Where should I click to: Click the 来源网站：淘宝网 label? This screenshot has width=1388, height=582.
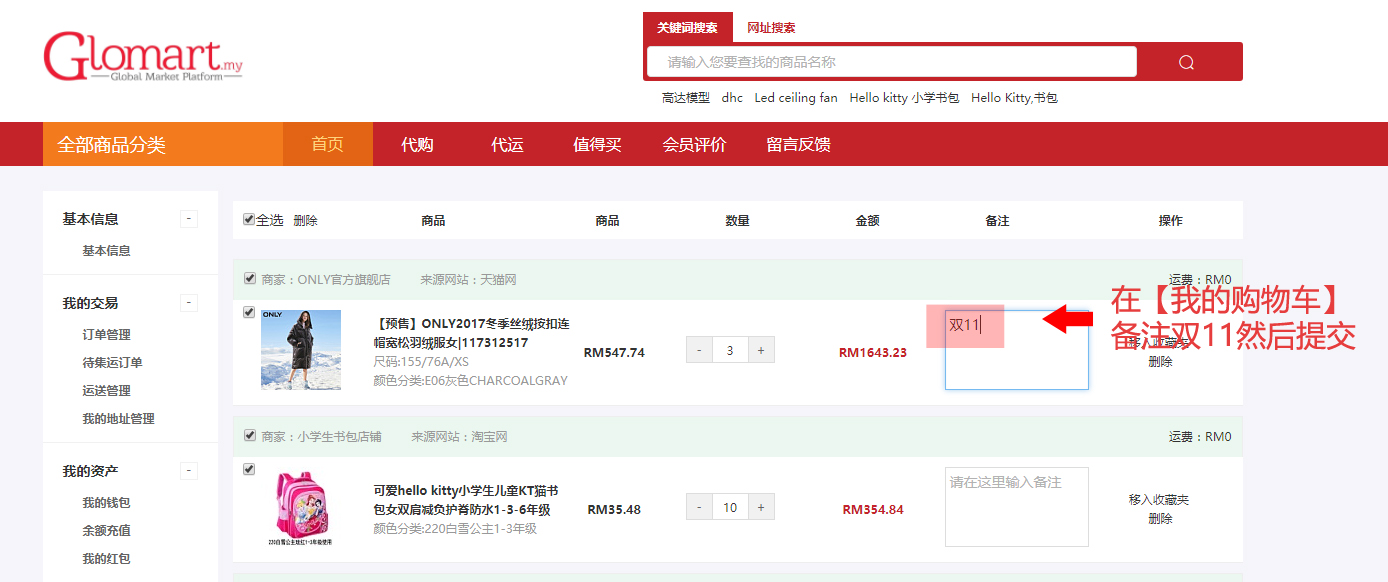(x=459, y=437)
